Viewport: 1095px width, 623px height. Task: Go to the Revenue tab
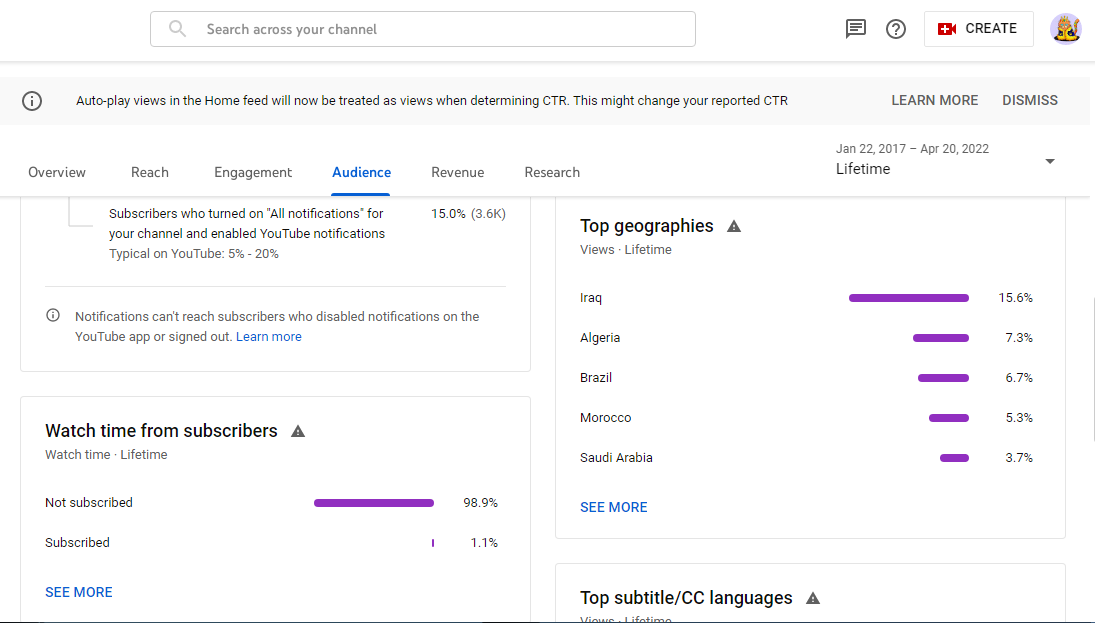pos(457,173)
